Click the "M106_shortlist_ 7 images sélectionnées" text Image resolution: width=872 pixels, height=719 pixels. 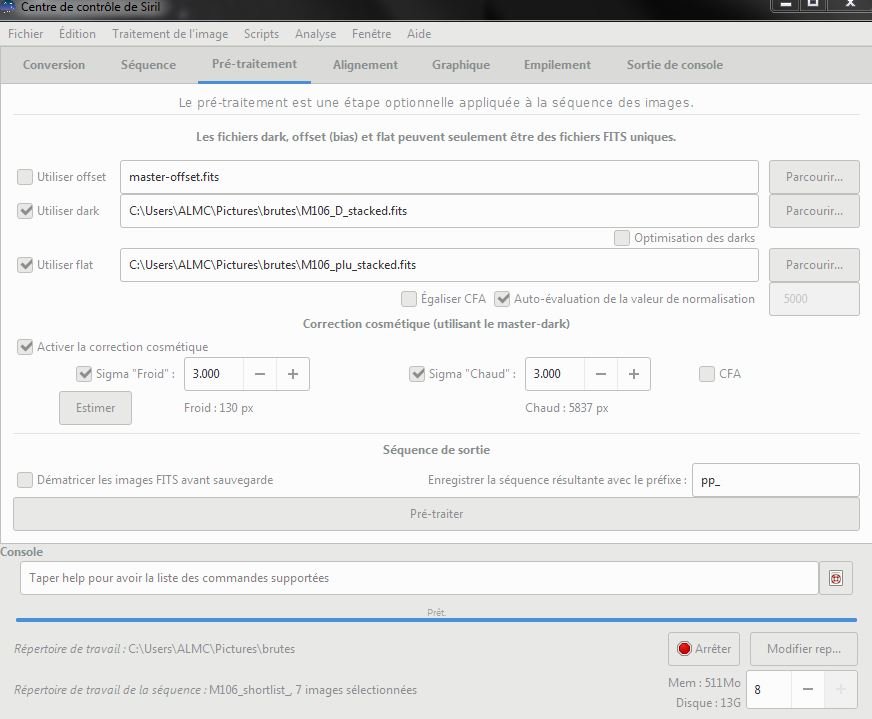pyautogui.click(x=313, y=690)
